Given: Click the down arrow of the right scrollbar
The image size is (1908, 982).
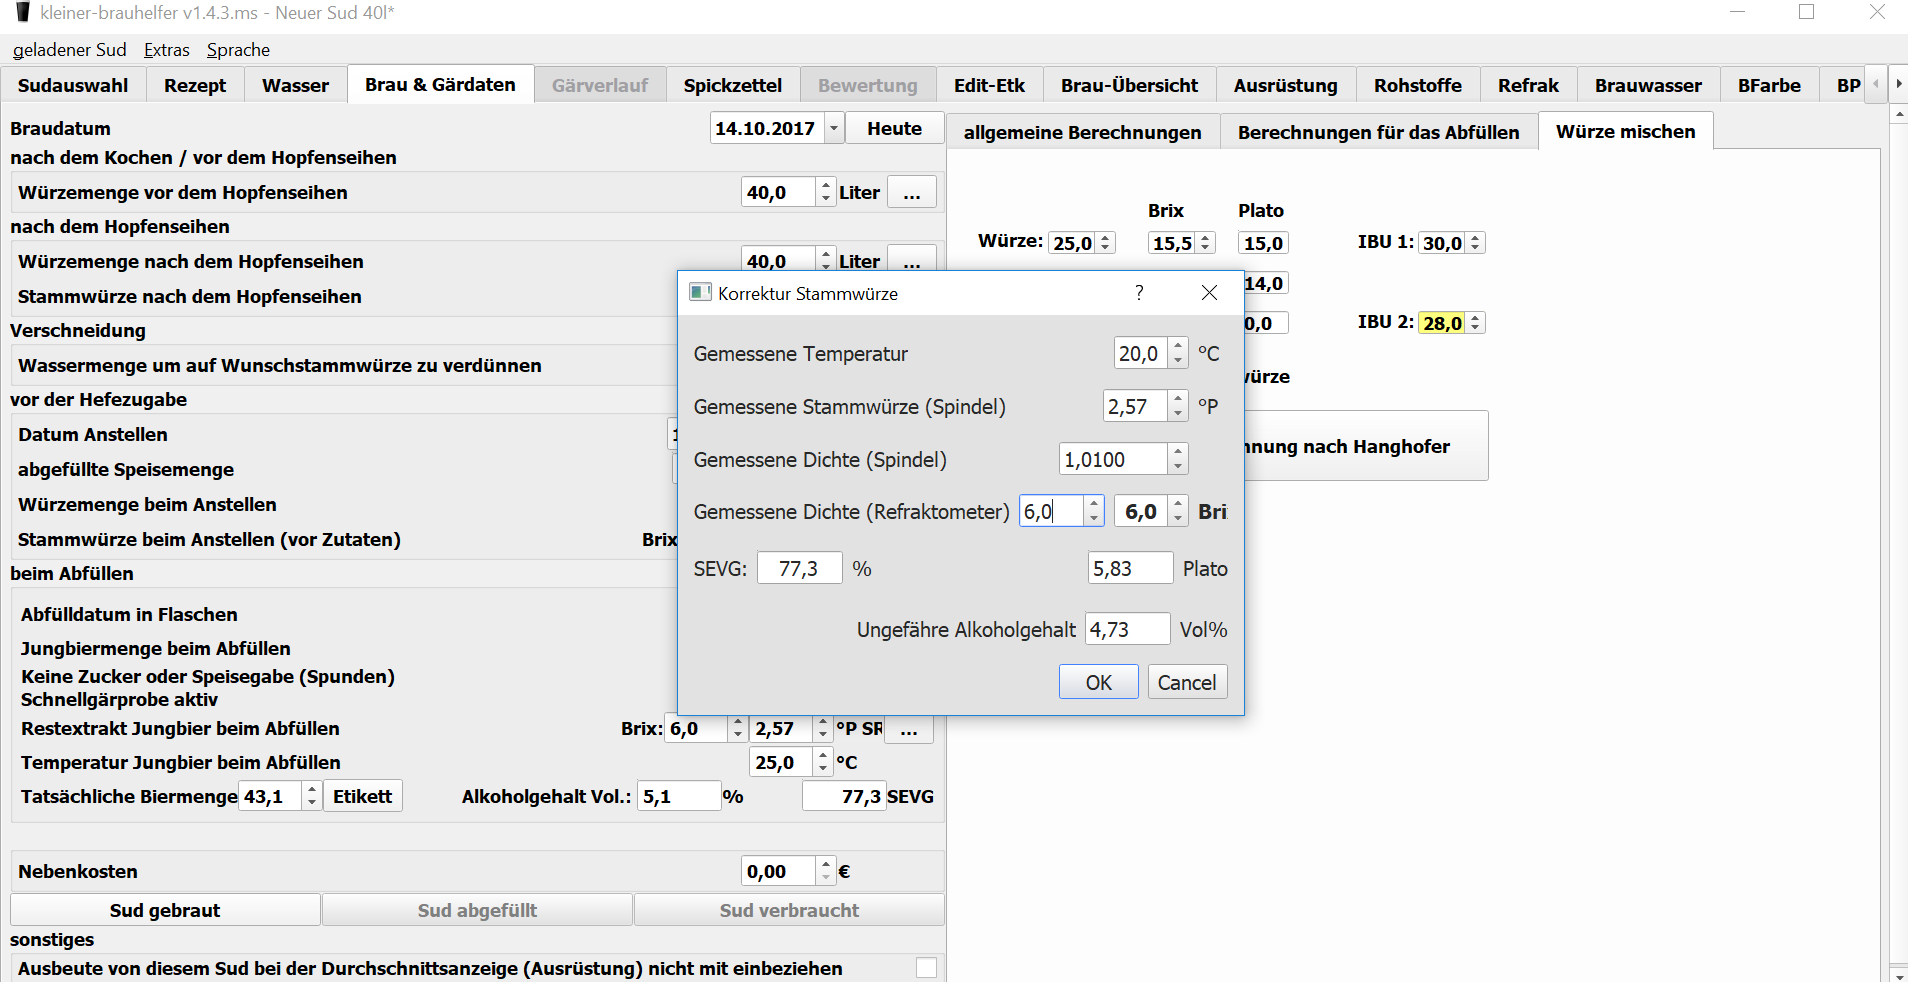Looking at the screenshot, I should click(1898, 973).
